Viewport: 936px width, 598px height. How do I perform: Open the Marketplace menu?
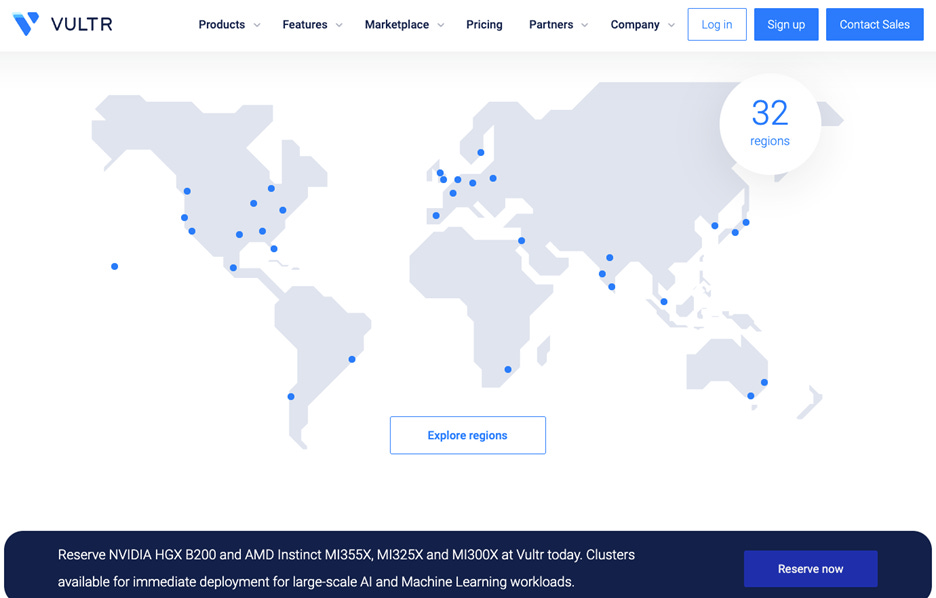click(x=396, y=24)
